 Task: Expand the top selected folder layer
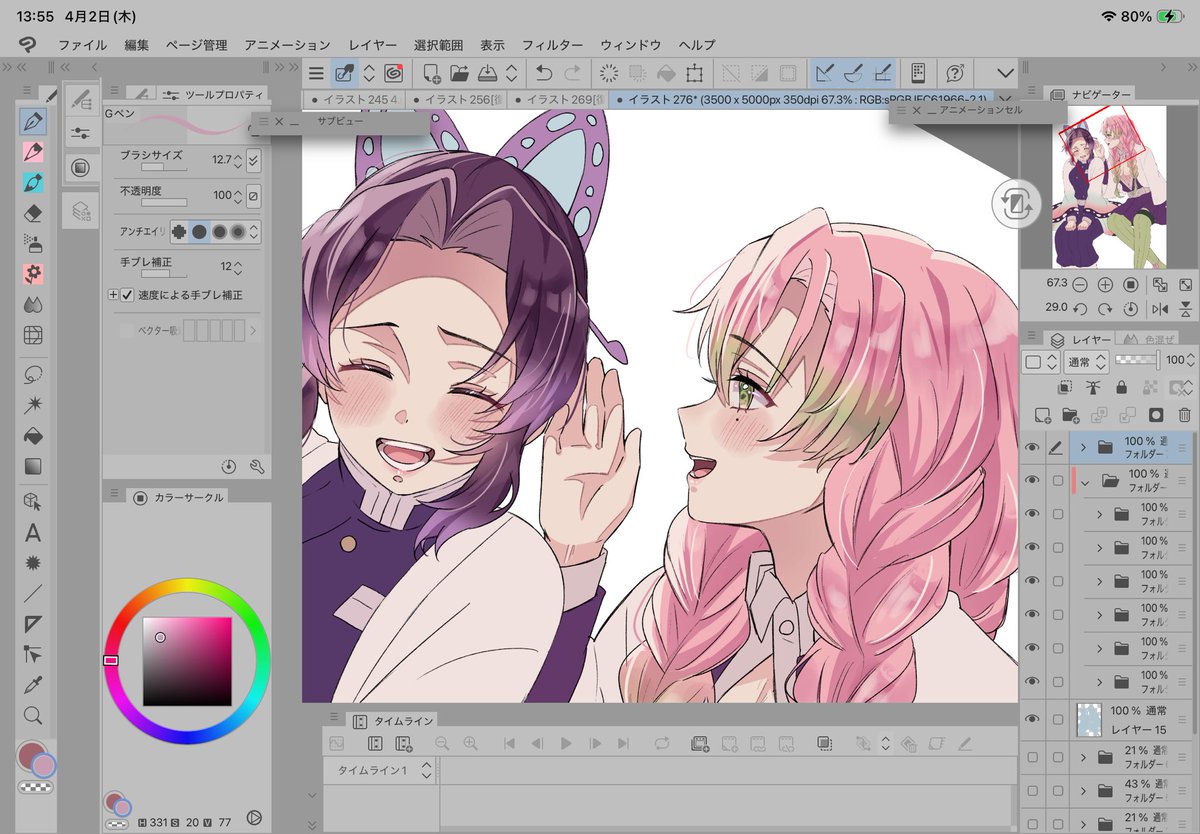point(1083,447)
